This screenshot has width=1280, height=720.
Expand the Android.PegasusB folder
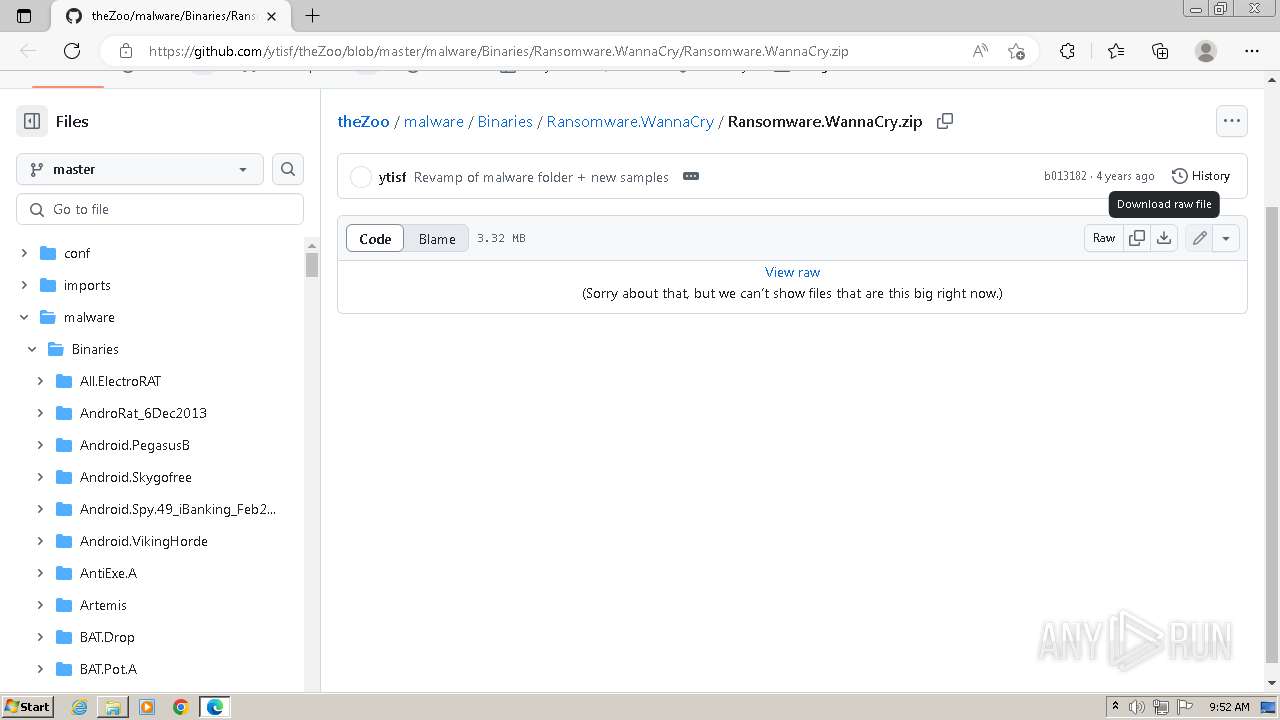point(40,445)
